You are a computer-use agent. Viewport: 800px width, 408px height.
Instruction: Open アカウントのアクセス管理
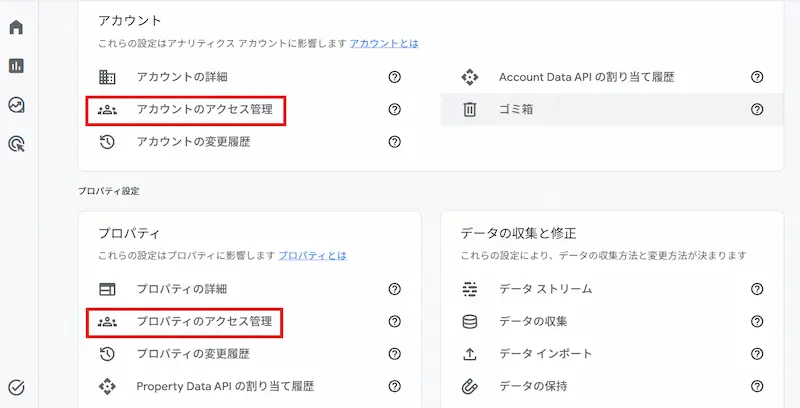pos(205,109)
